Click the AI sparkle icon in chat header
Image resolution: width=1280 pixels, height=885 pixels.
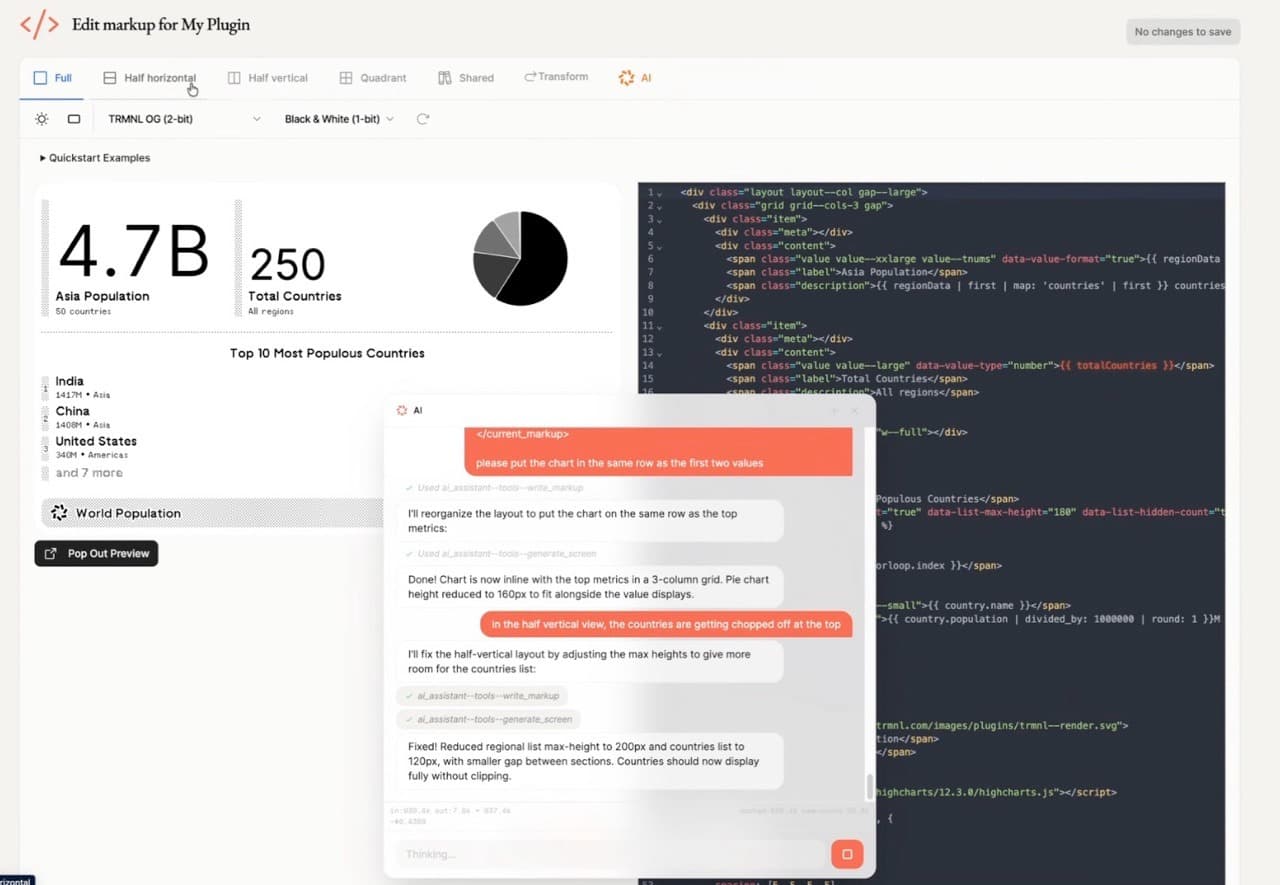click(x=402, y=410)
